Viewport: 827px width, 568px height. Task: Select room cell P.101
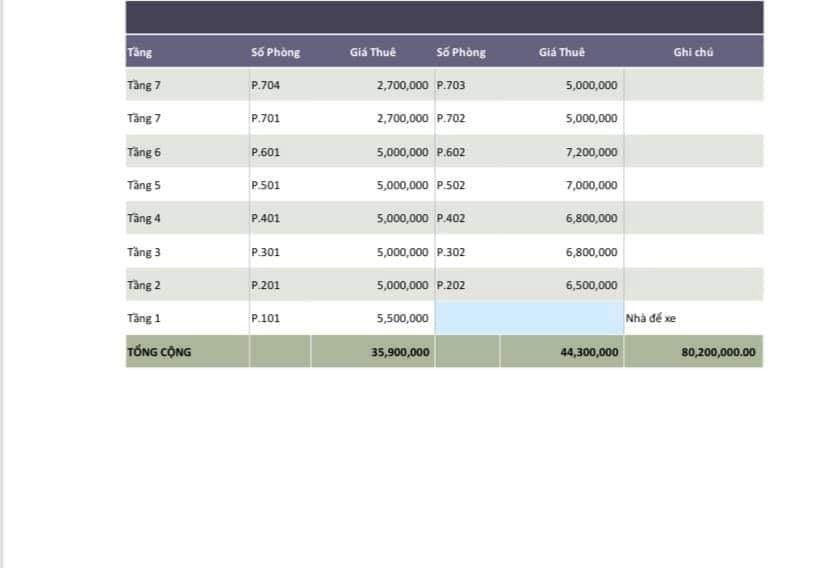coord(265,319)
